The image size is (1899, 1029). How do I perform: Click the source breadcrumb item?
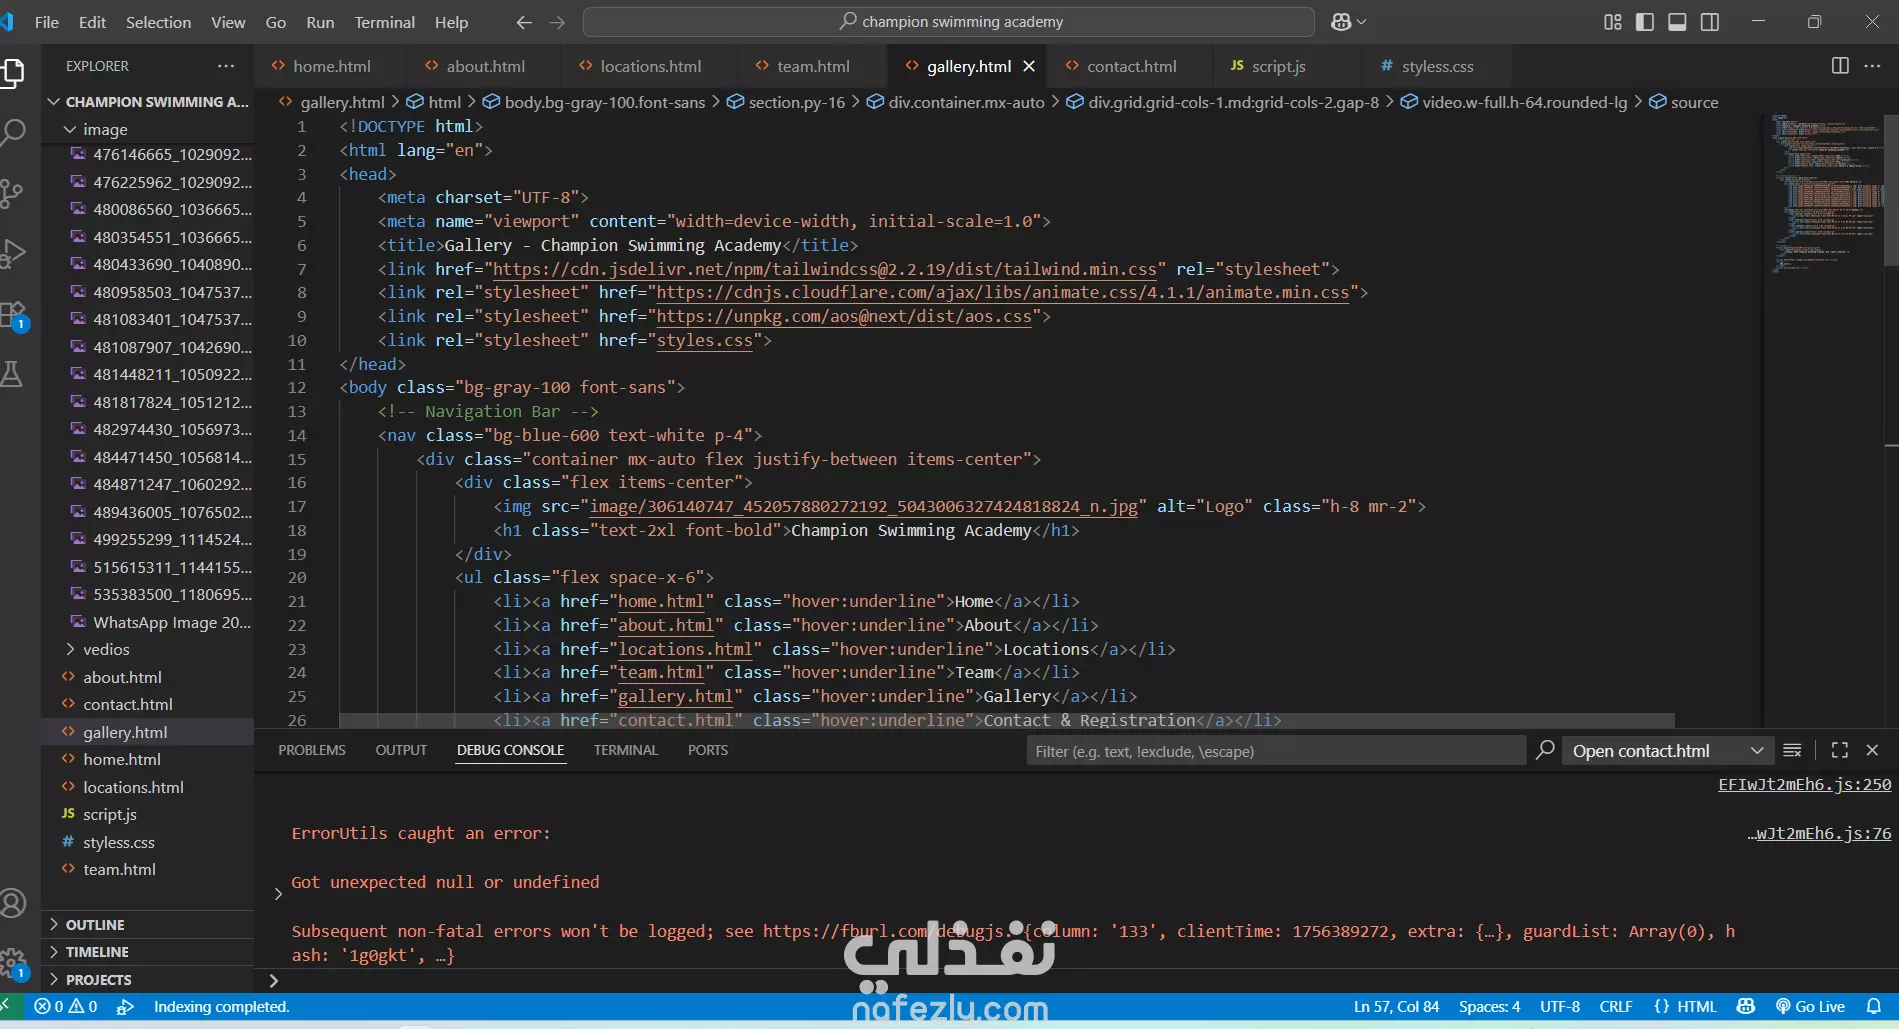[x=1684, y=102]
